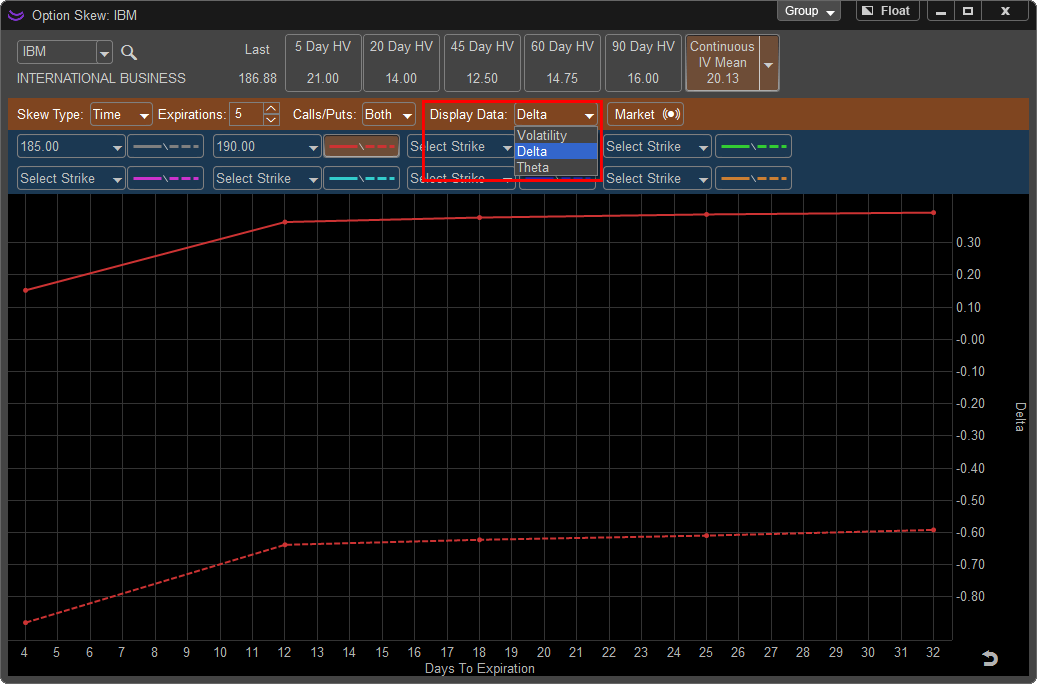Select the 20 Day HV box
Screen dimensions: 1037x684
(401, 63)
